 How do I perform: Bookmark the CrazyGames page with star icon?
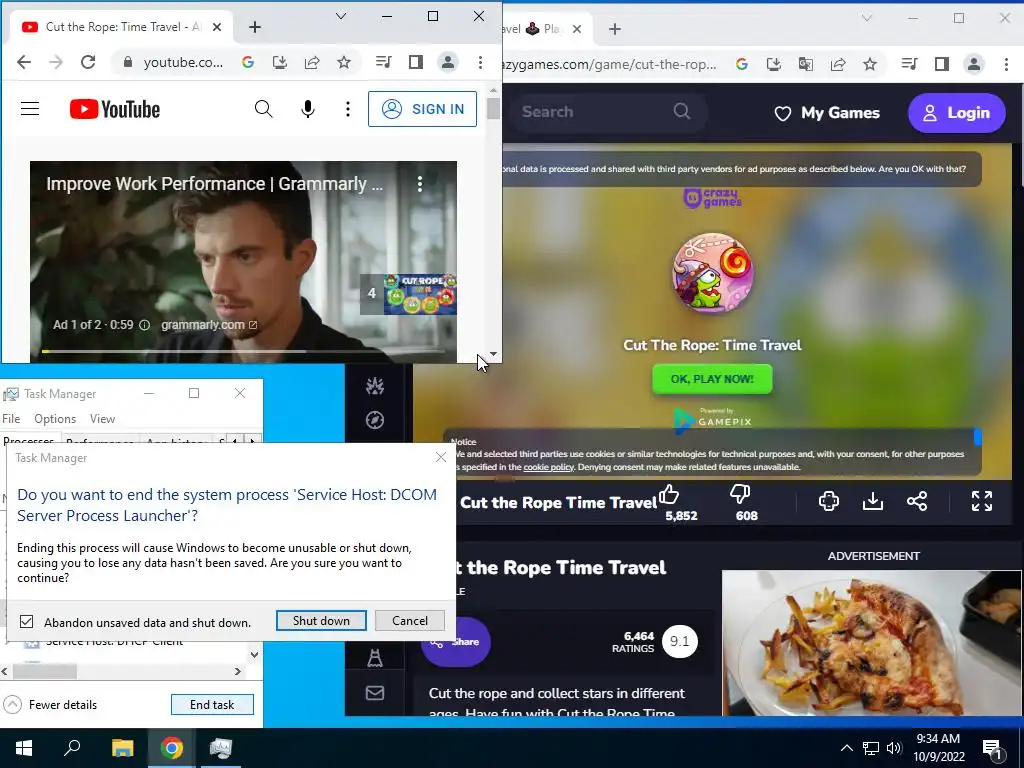click(869, 64)
